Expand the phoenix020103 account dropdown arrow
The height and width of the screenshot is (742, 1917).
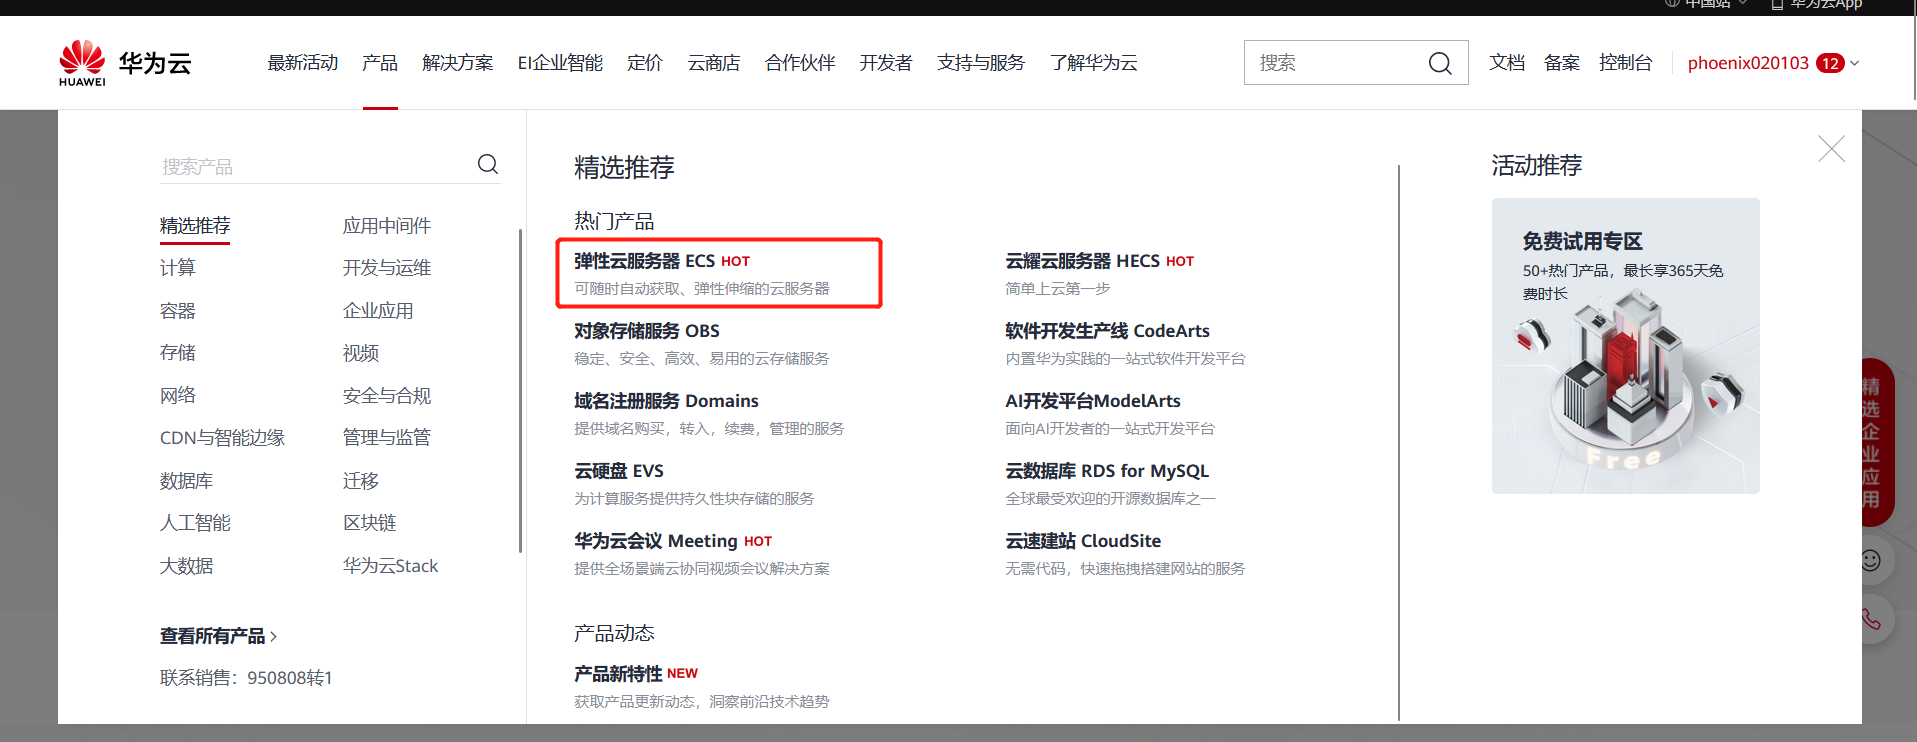(x=1855, y=63)
